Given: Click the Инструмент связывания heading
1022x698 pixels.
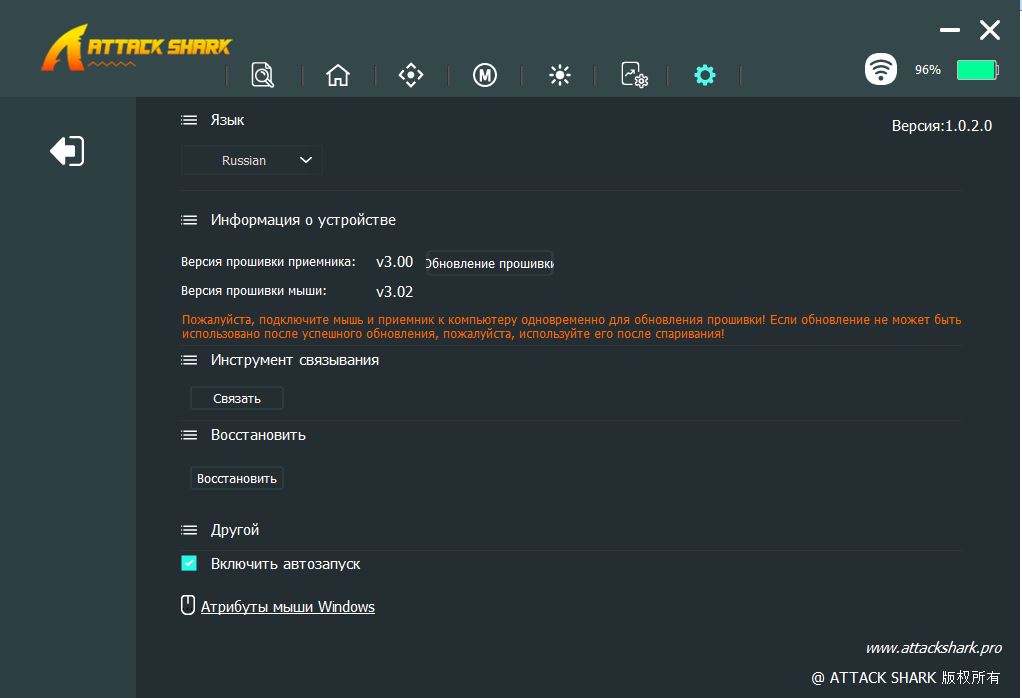Looking at the screenshot, I should click(295, 360).
